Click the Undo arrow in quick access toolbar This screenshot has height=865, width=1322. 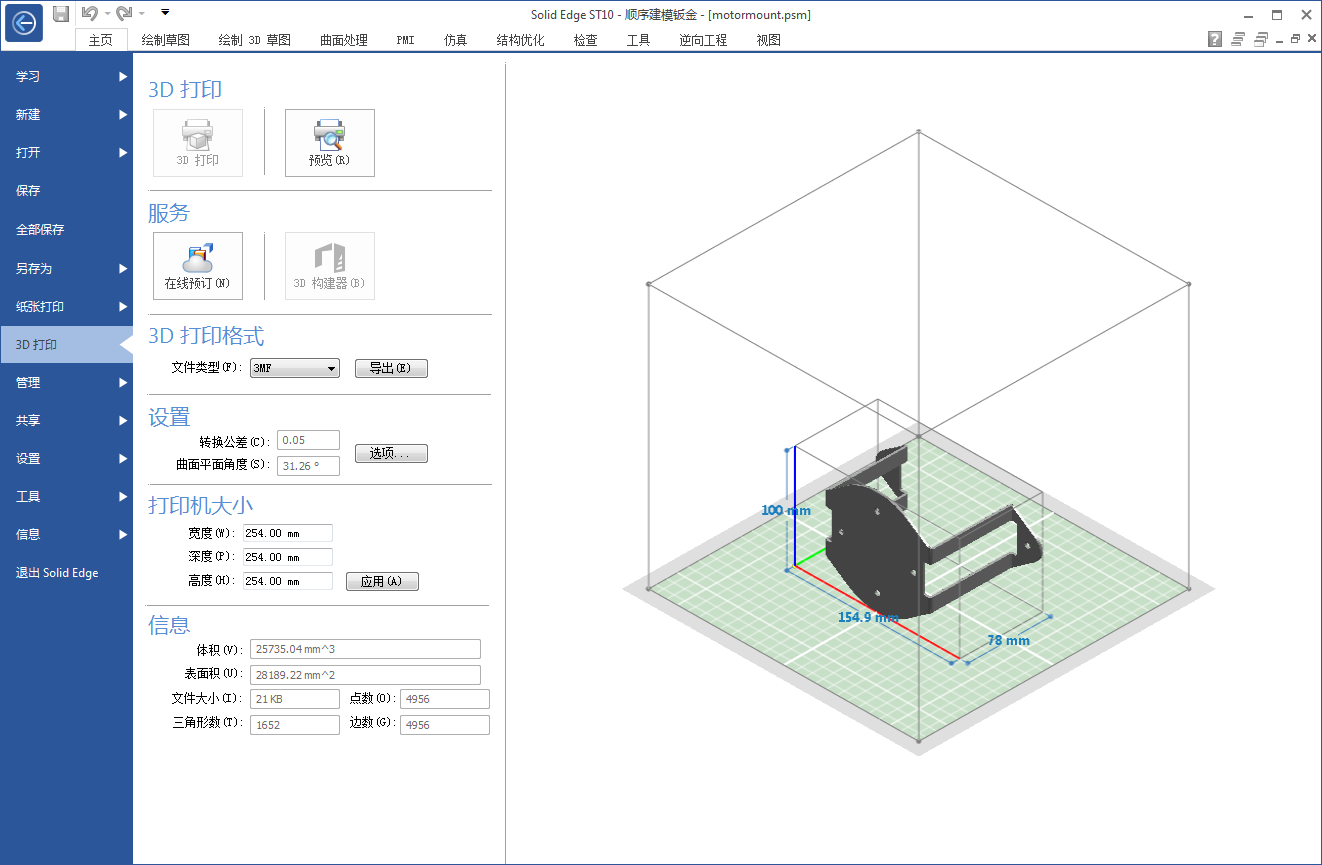[x=89, y=13]
